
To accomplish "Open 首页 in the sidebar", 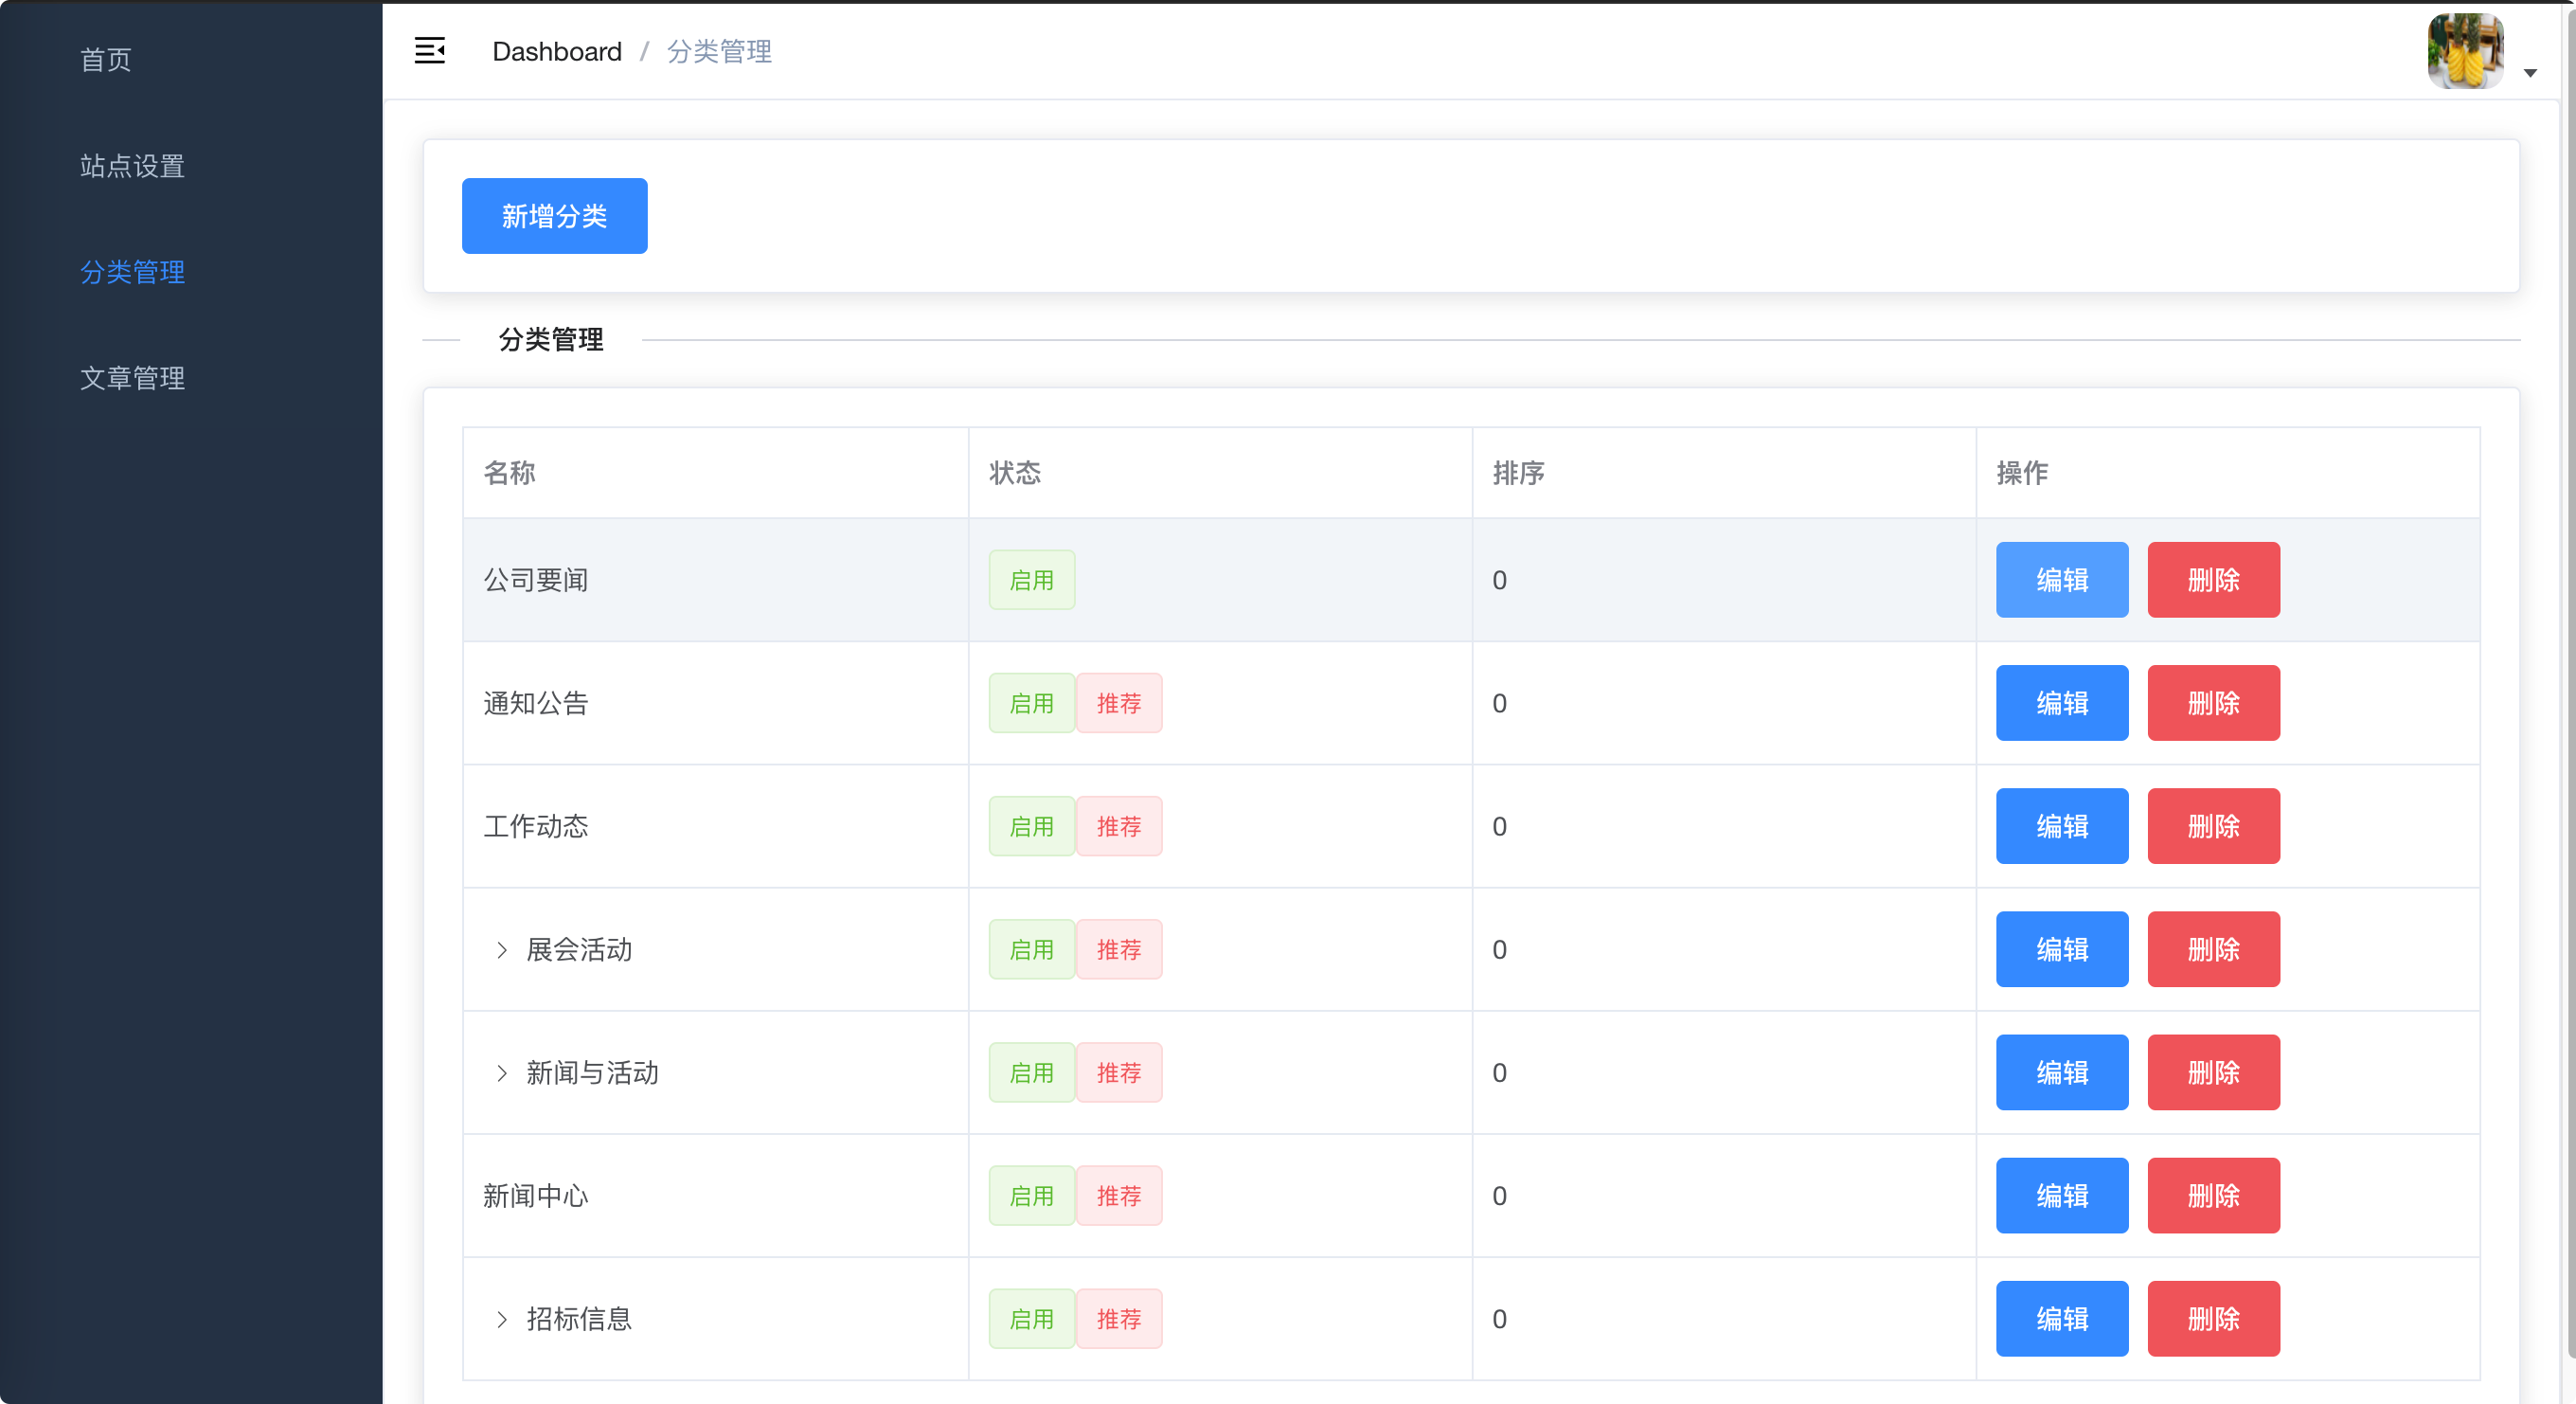I will [x=106, y=60].
